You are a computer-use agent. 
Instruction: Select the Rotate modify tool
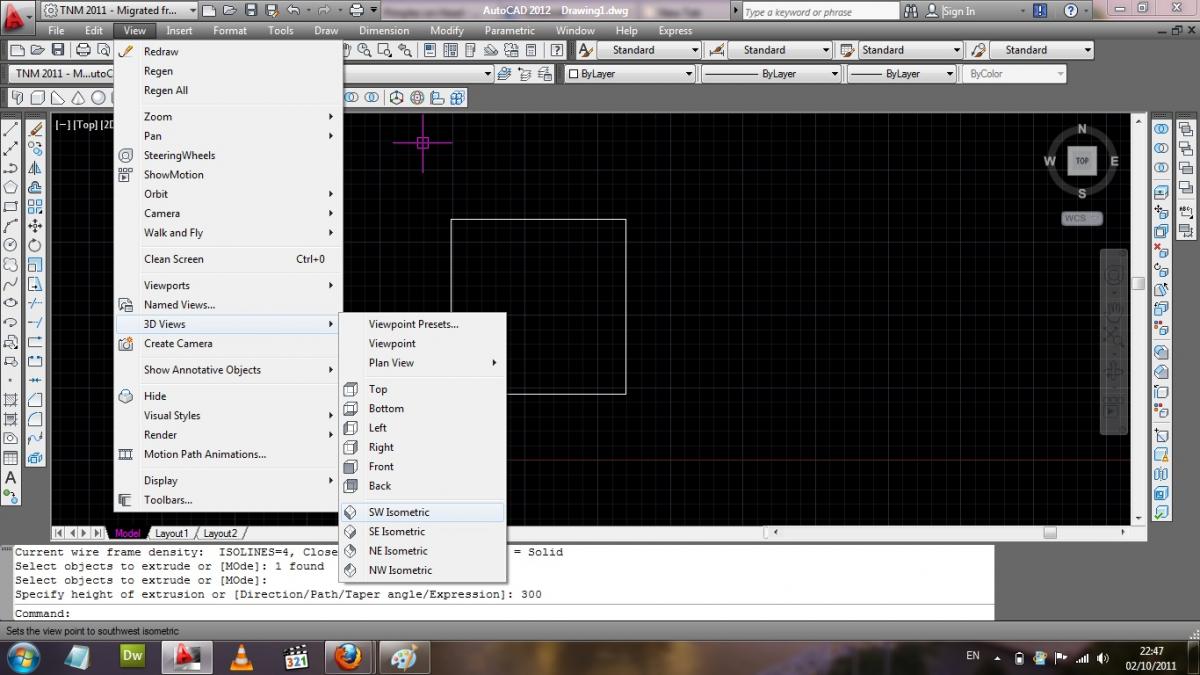pyautogui.click(x=35, y=245)
